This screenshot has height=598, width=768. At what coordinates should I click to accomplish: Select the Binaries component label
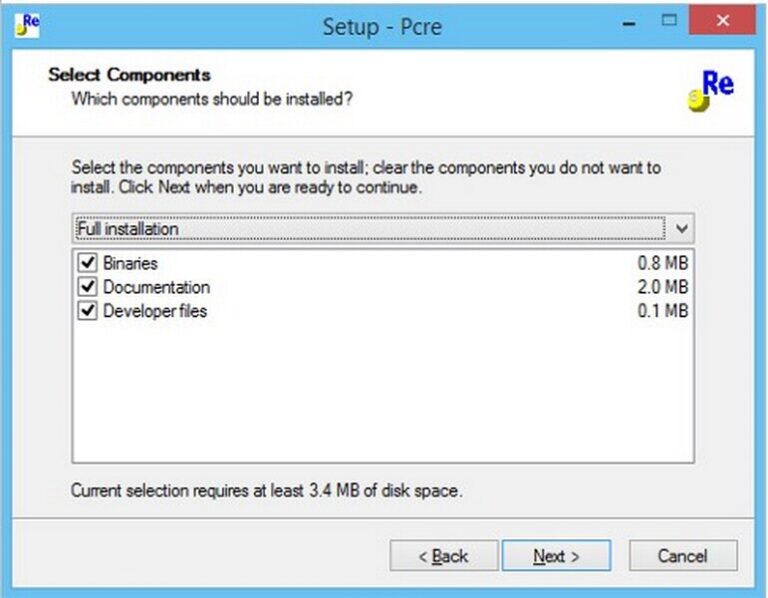tap(130, 263)
